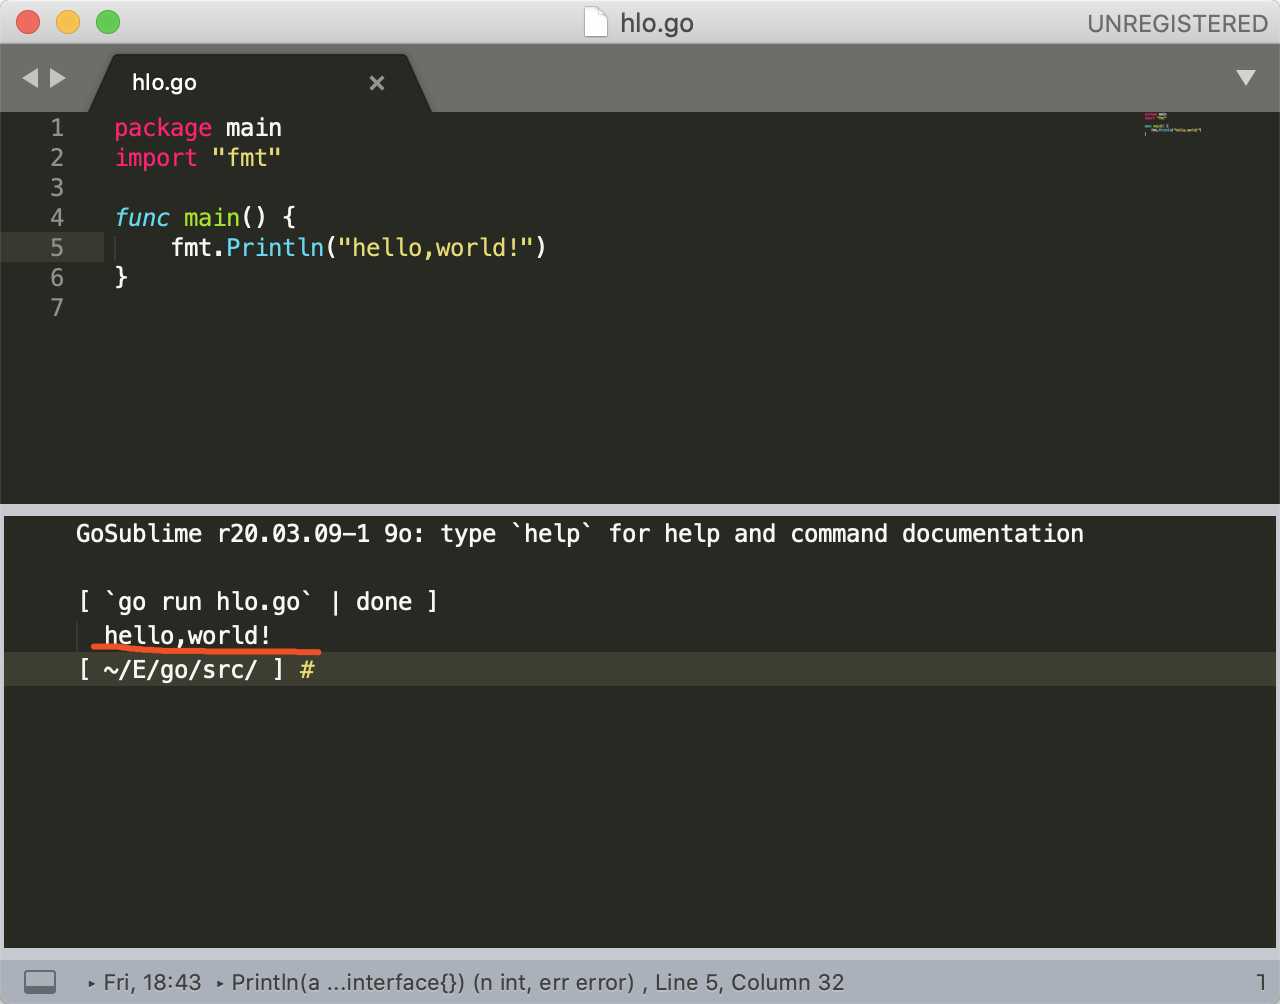Click the hlo.go file icon in title bar
Image resolution: width=1280 pixels, height=1004 pixels.
pyautogui.click(x=596, y=22)
